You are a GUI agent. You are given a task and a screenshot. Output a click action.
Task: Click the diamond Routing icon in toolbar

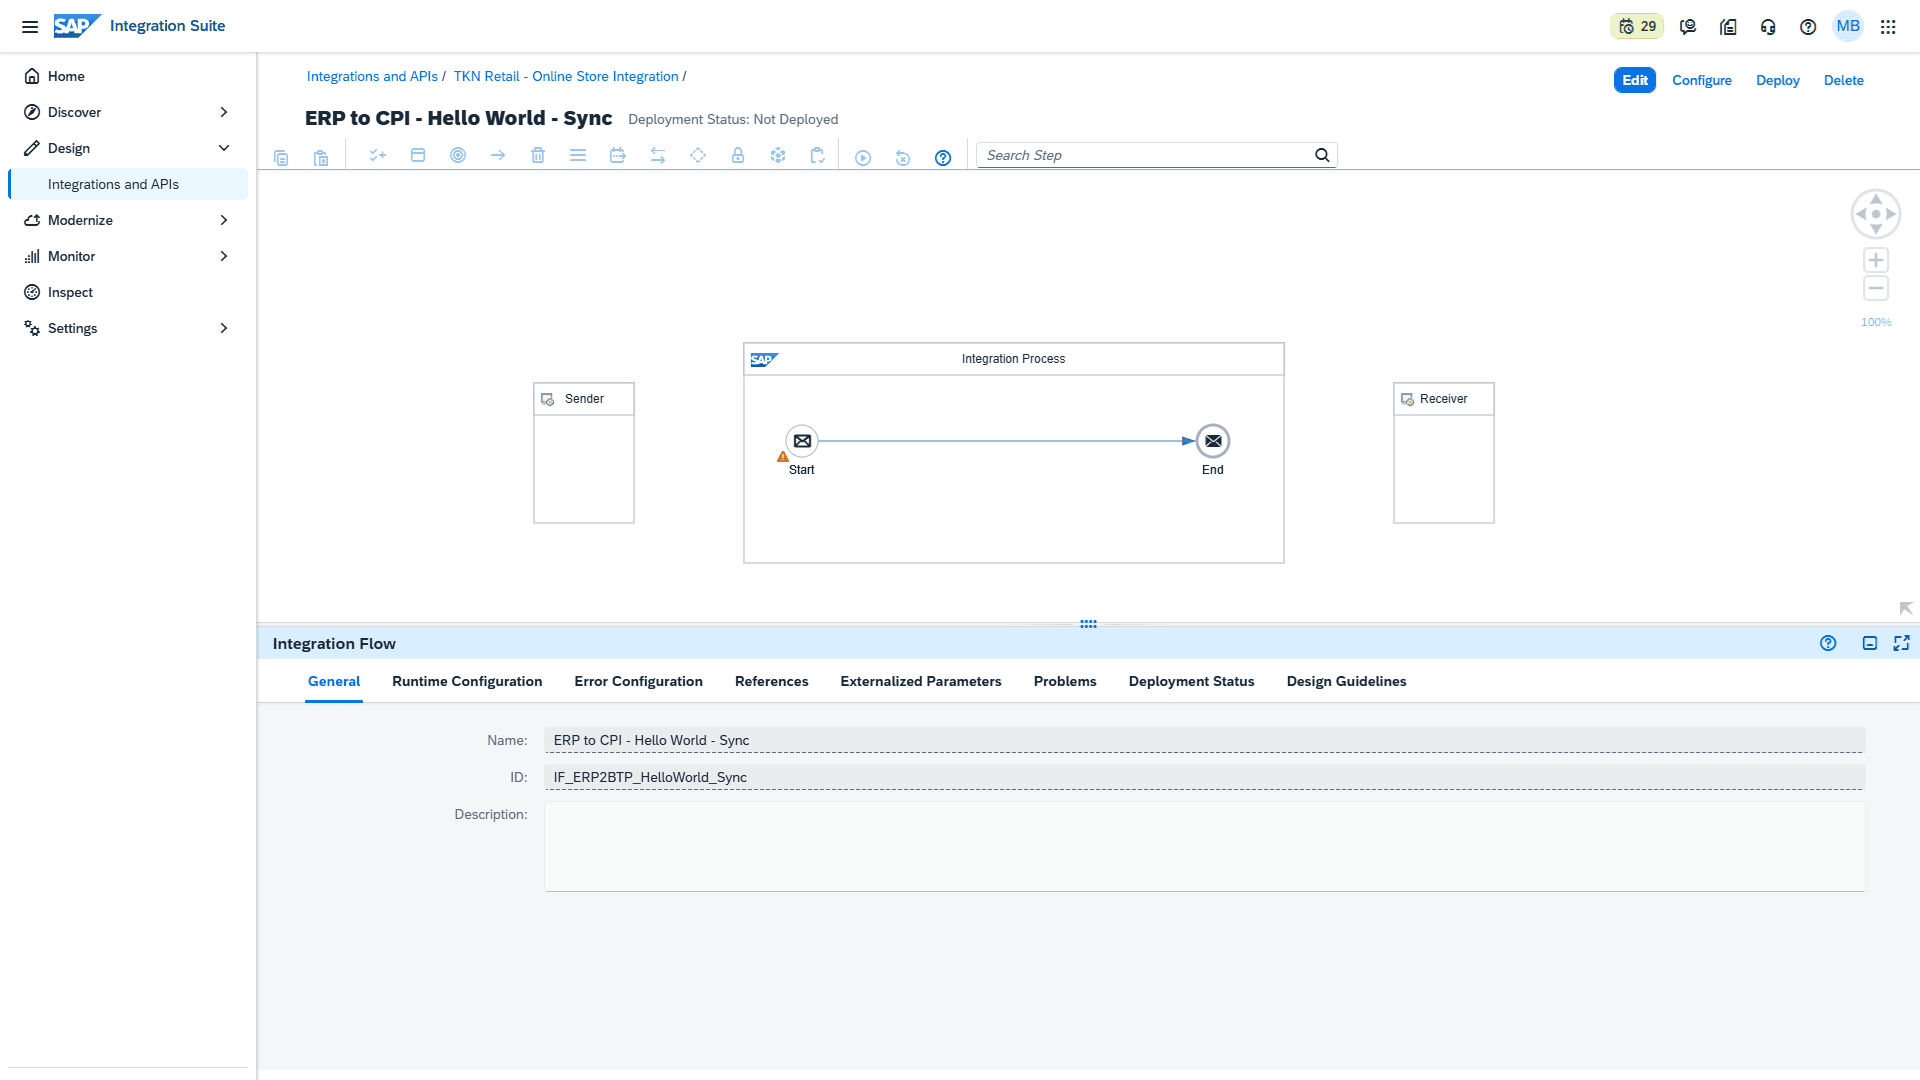698,155
